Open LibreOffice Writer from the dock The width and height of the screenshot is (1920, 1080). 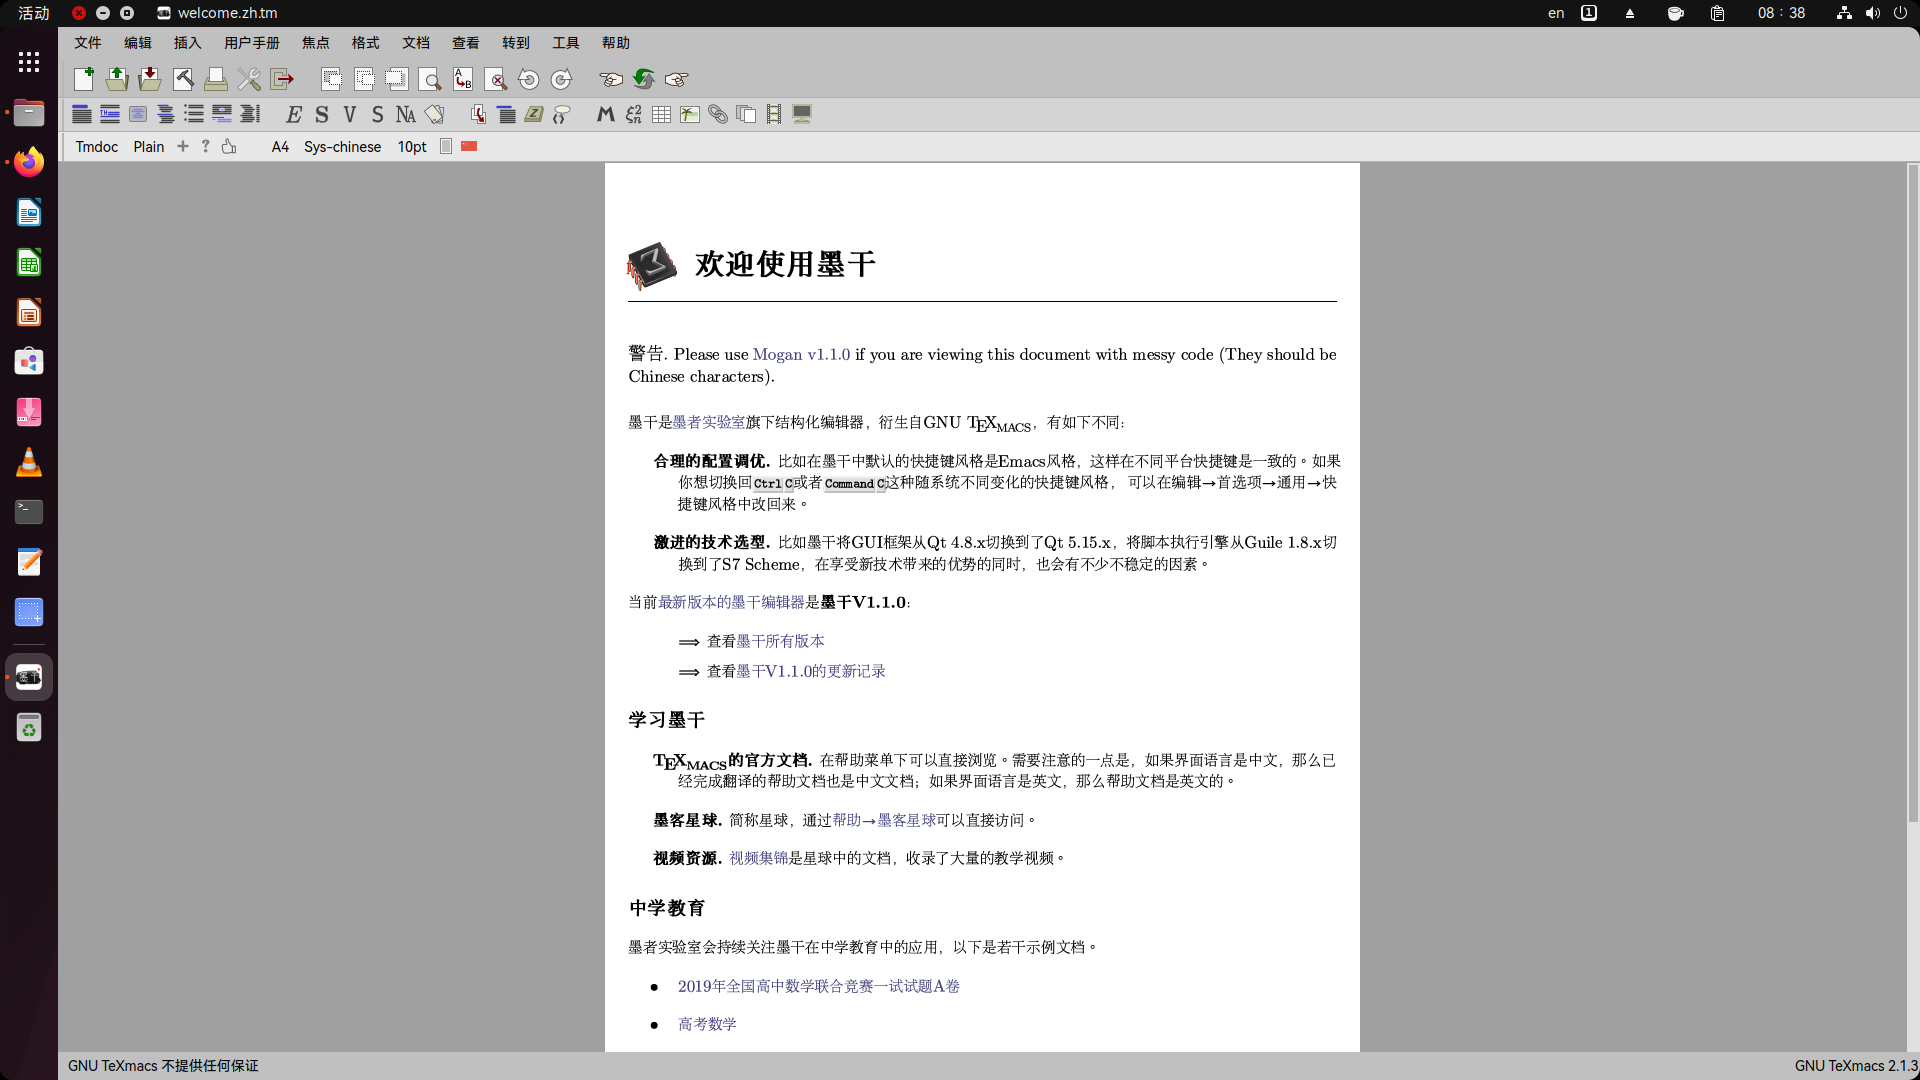click(x=29, y=212)
